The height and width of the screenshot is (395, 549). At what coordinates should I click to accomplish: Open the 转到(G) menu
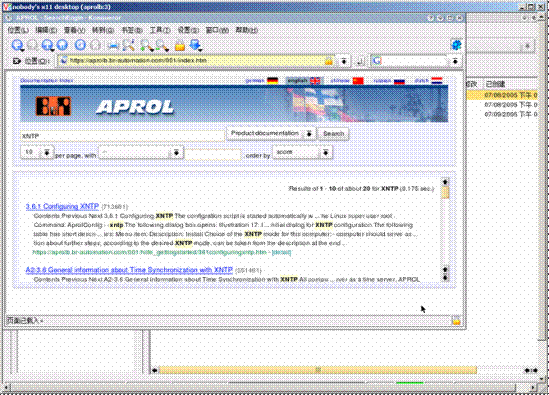coord(103,30)
